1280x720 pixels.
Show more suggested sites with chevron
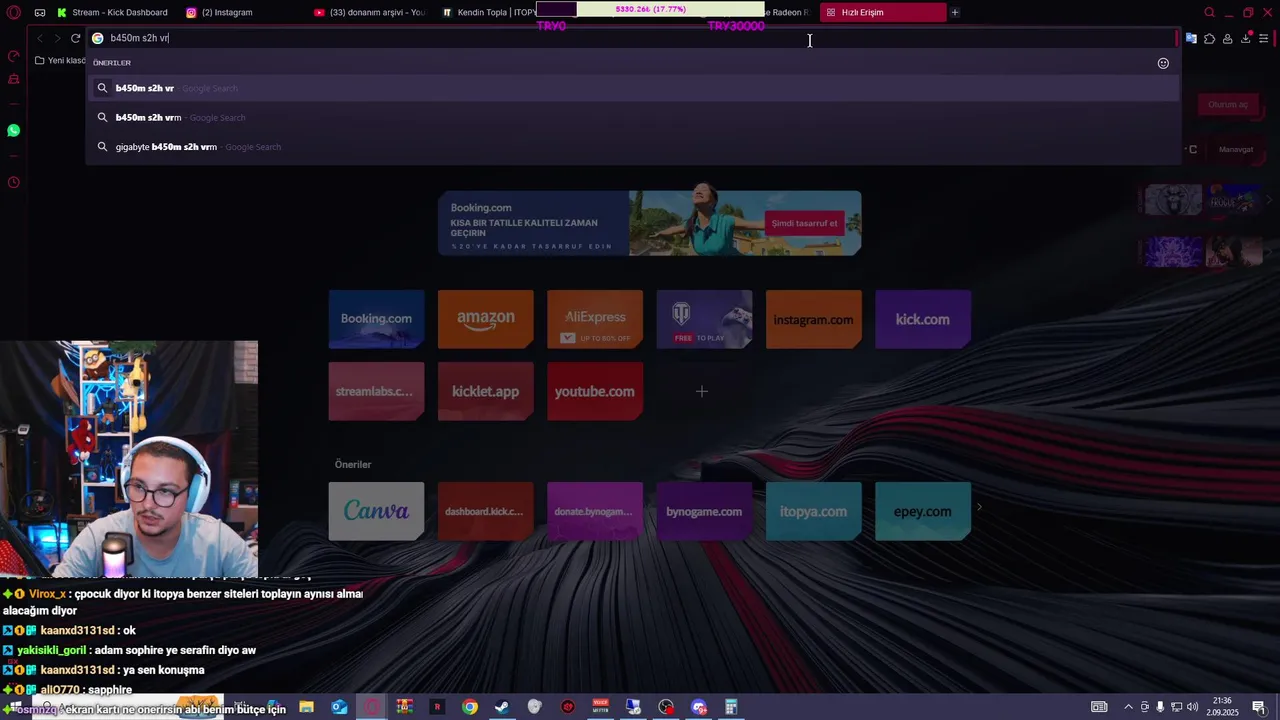979,508
